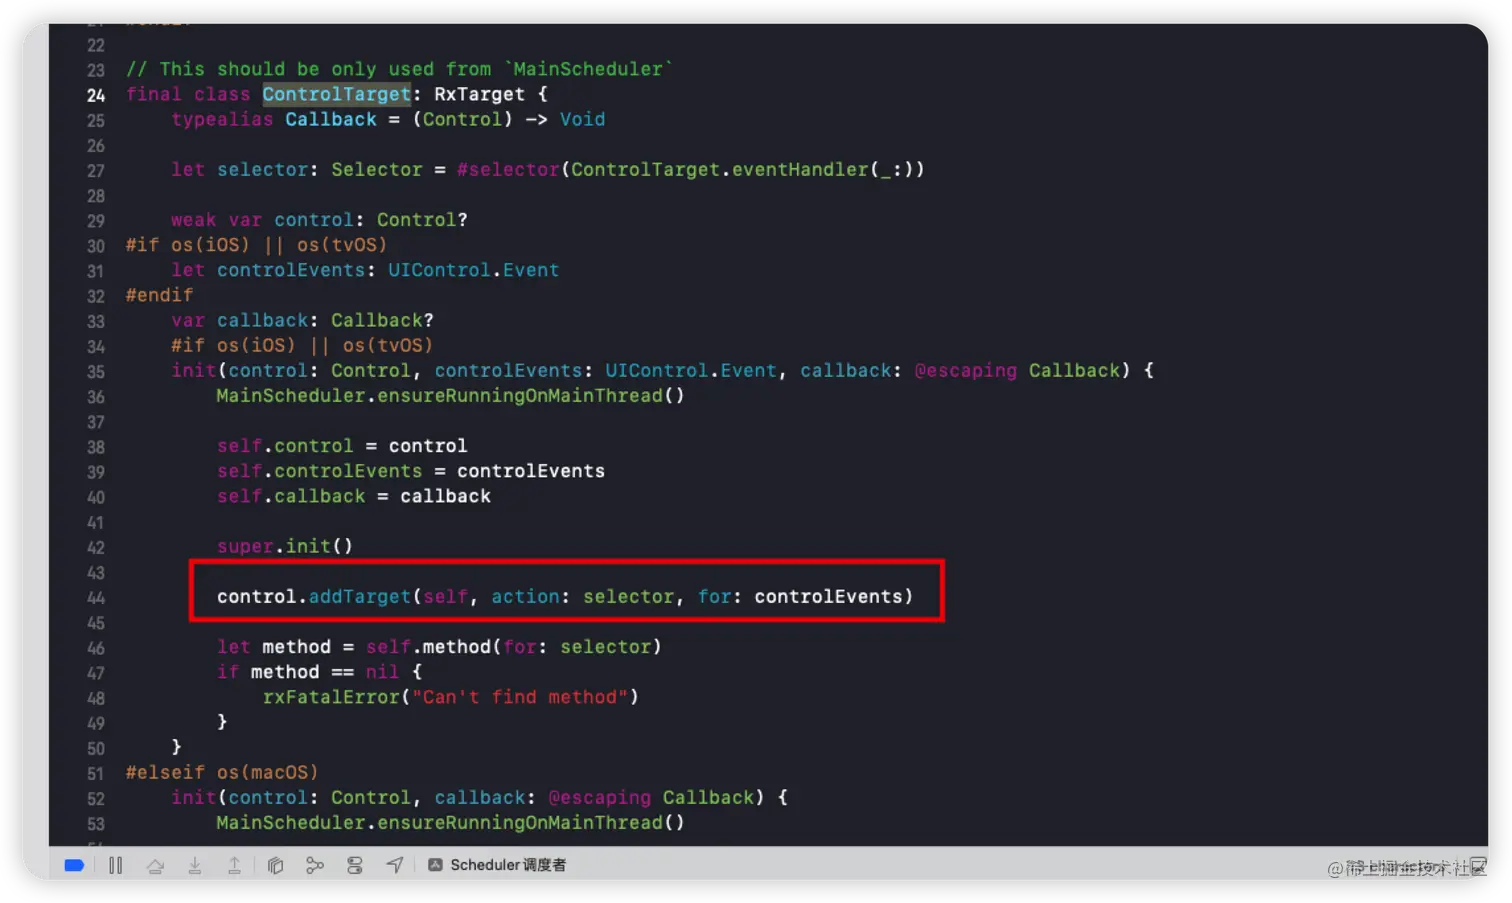
Task: Click Callback? type on line 33
Action: point(382,320)
